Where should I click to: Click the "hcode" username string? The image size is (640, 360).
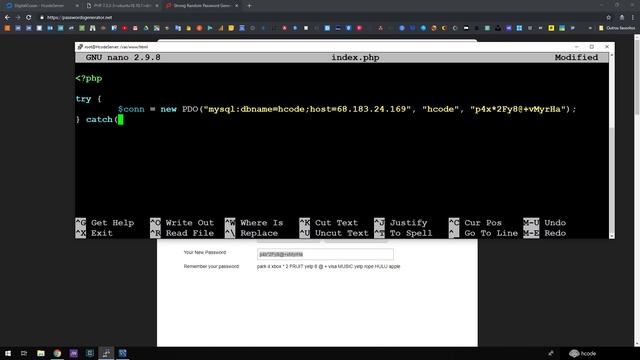440,109
